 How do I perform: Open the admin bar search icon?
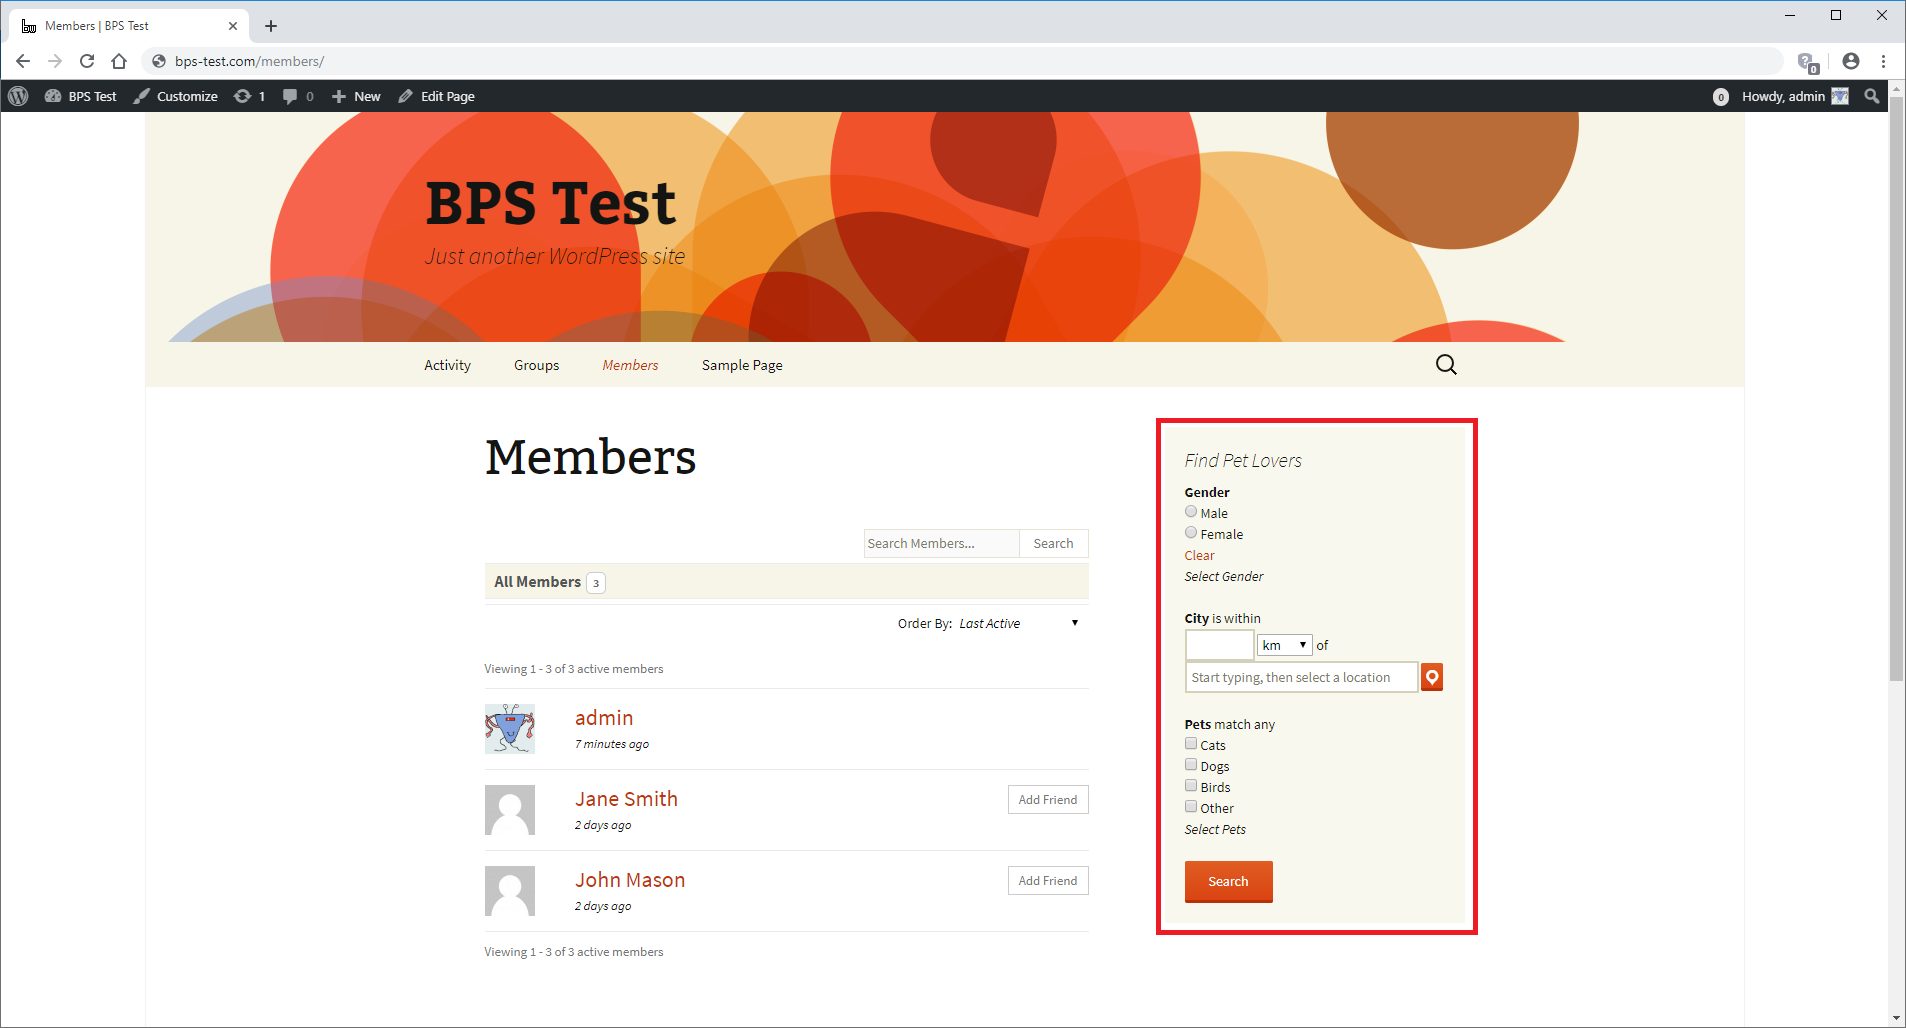(x=1870, y=96)
